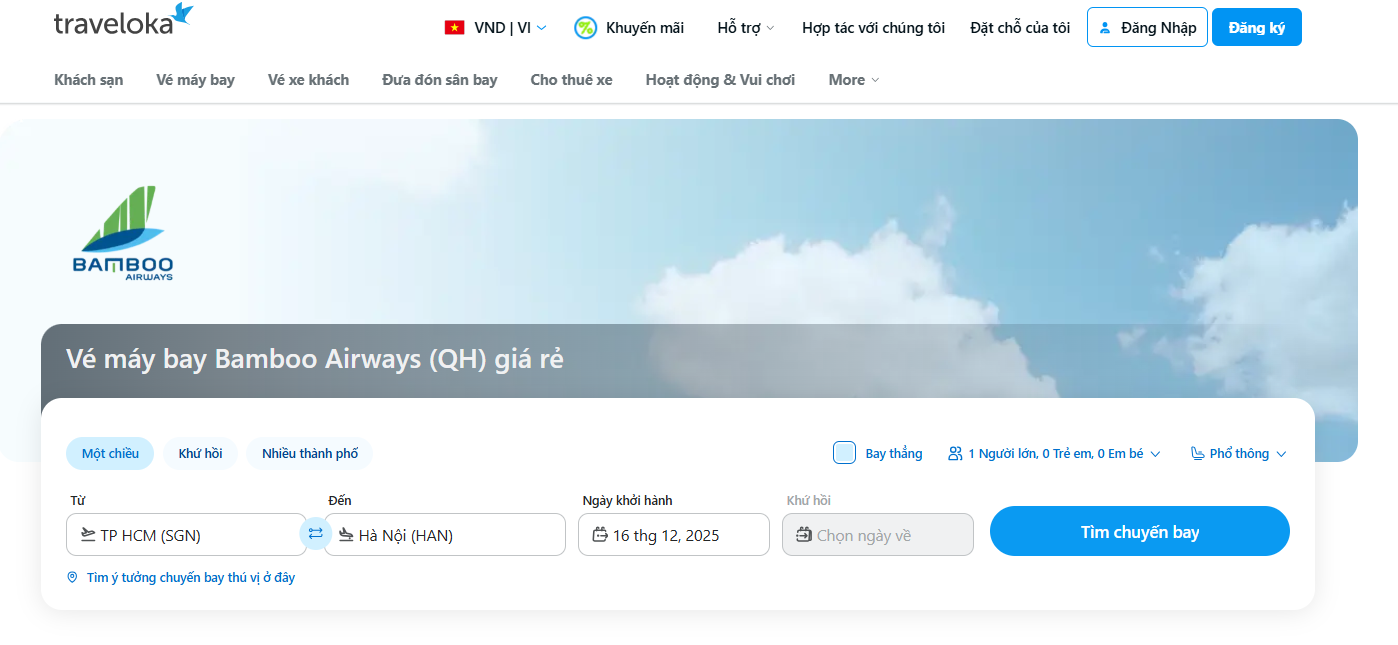Expand the Hỗ trợ menu
The width and height of the screenshot is (1398, 645).
click(745, 28)
